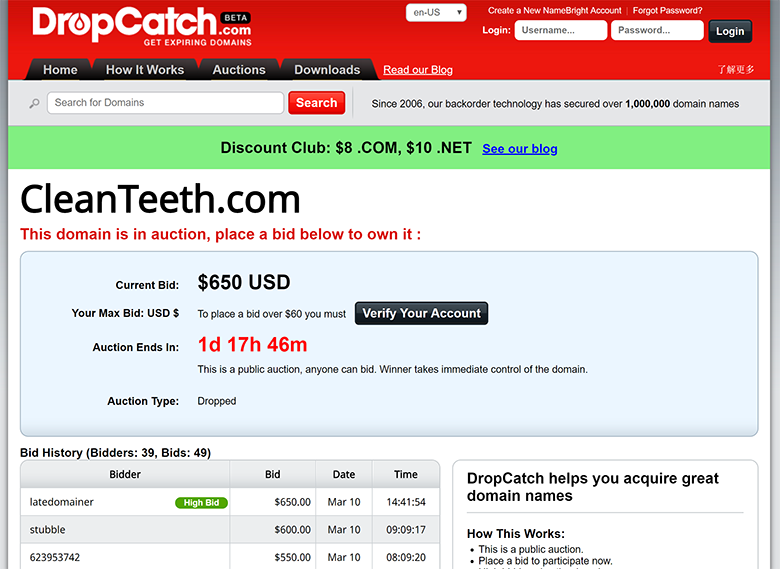Switch to the Auctions tab

point(239,70)
